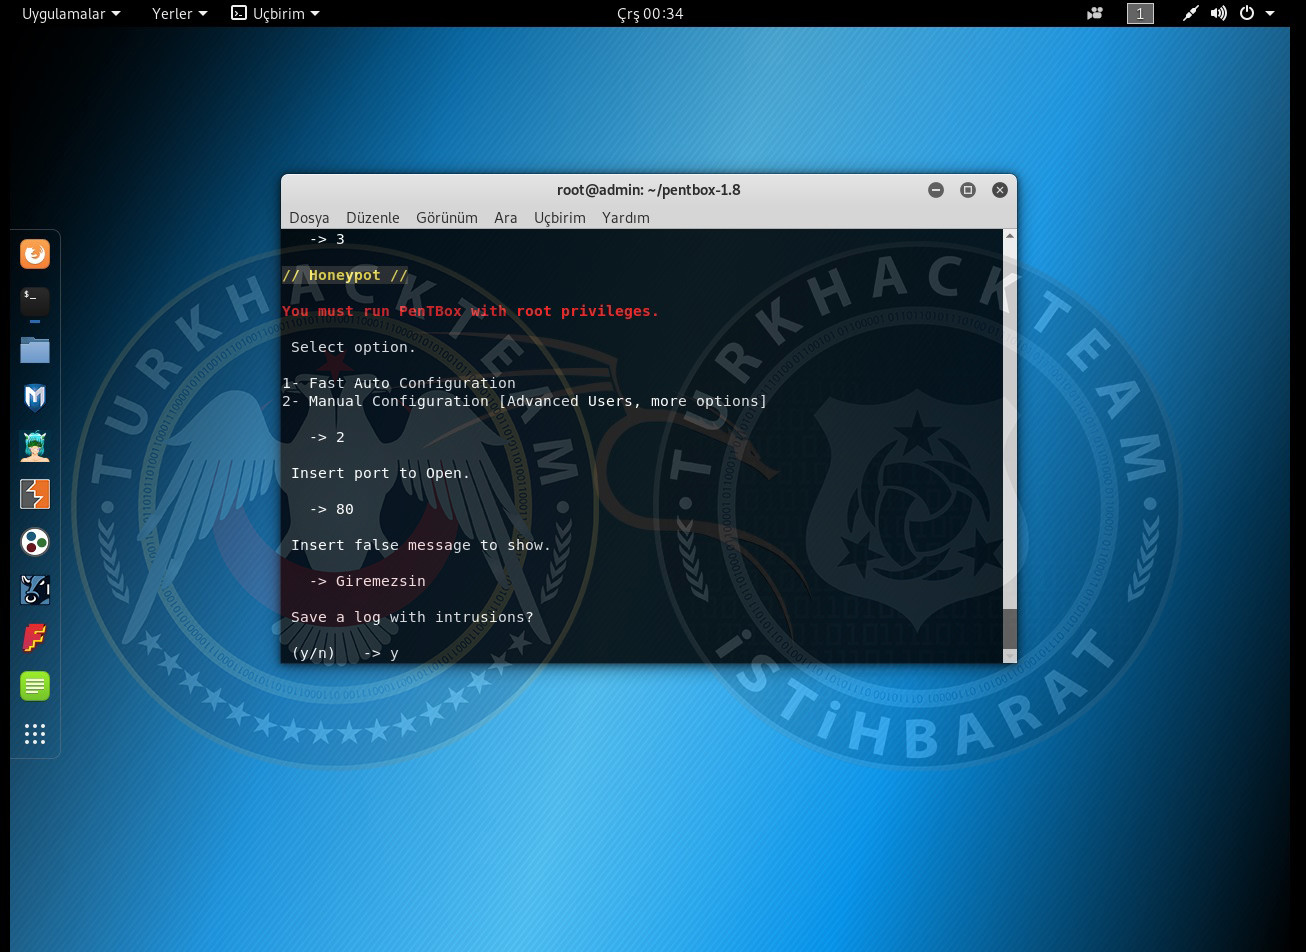Open Burp Suite from the dock
This screenshot has height=952, width=1306.
(x=35, y=494)
